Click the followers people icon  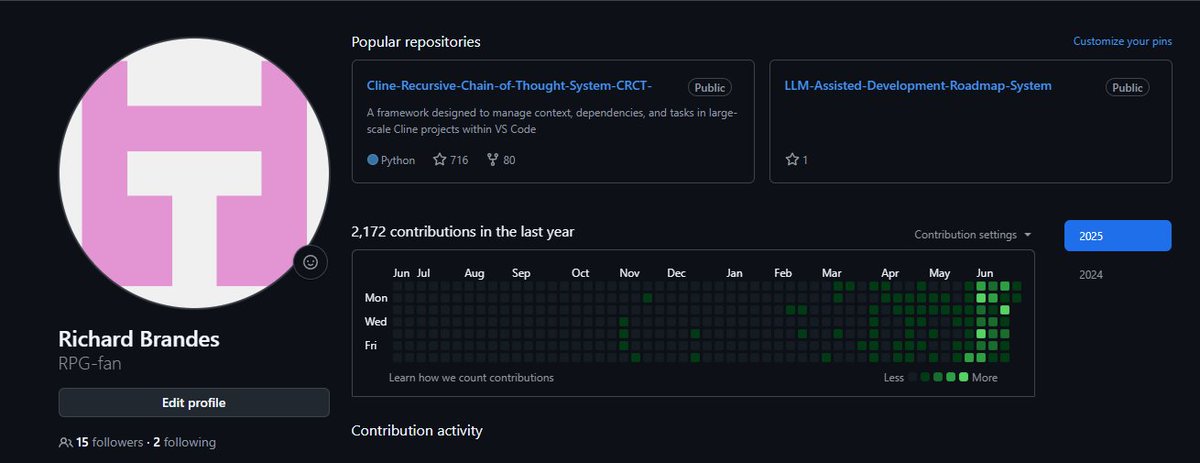tap(66, 442)
